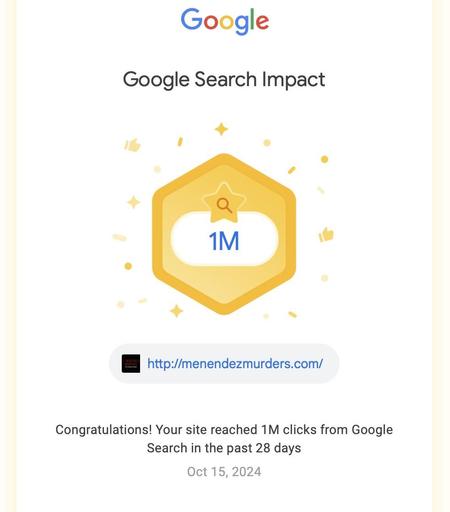
Task: Open the menendezmurders.com link
Action: pyautogui.click(x=235, y=363)
